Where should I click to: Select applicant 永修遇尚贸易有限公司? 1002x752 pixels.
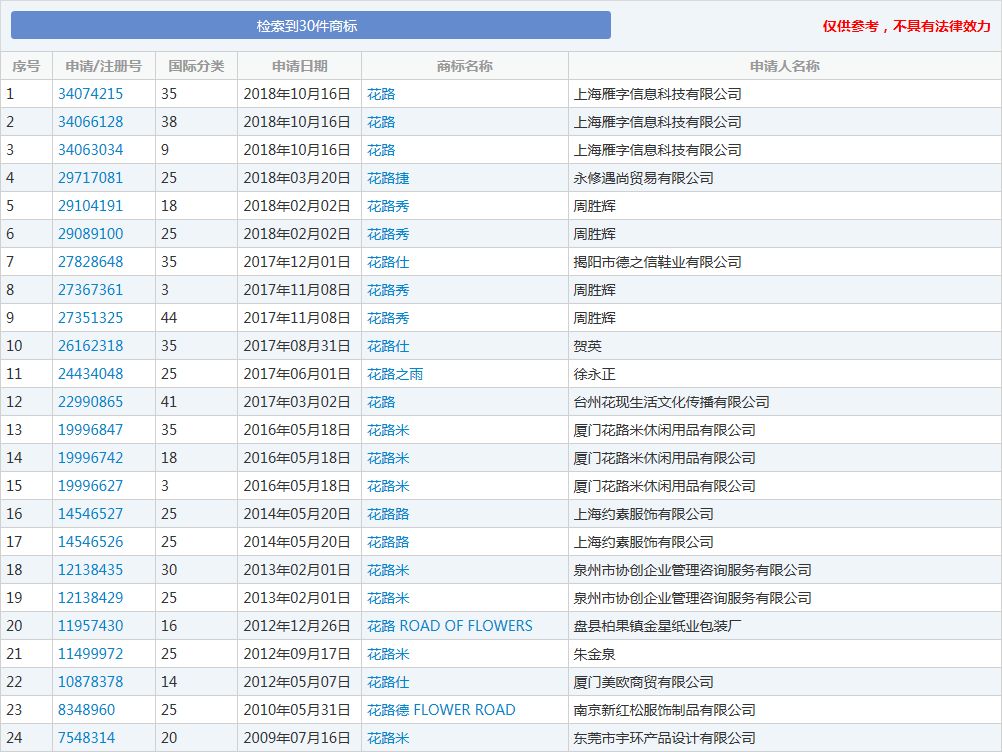coord(643,178)
